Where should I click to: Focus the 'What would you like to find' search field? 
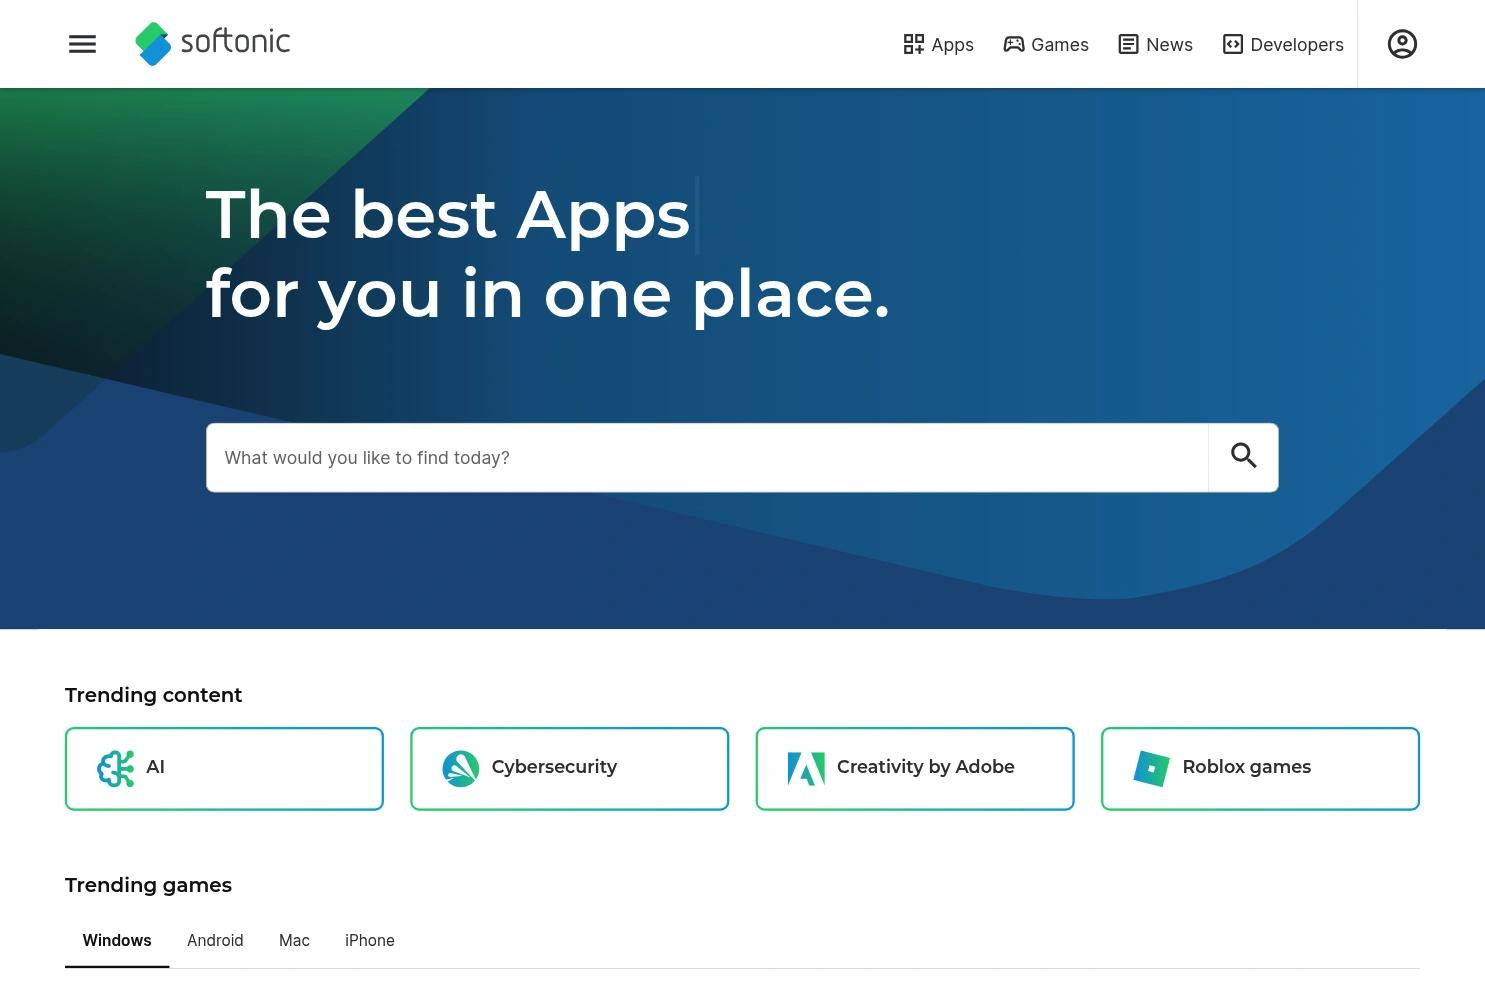706,458
